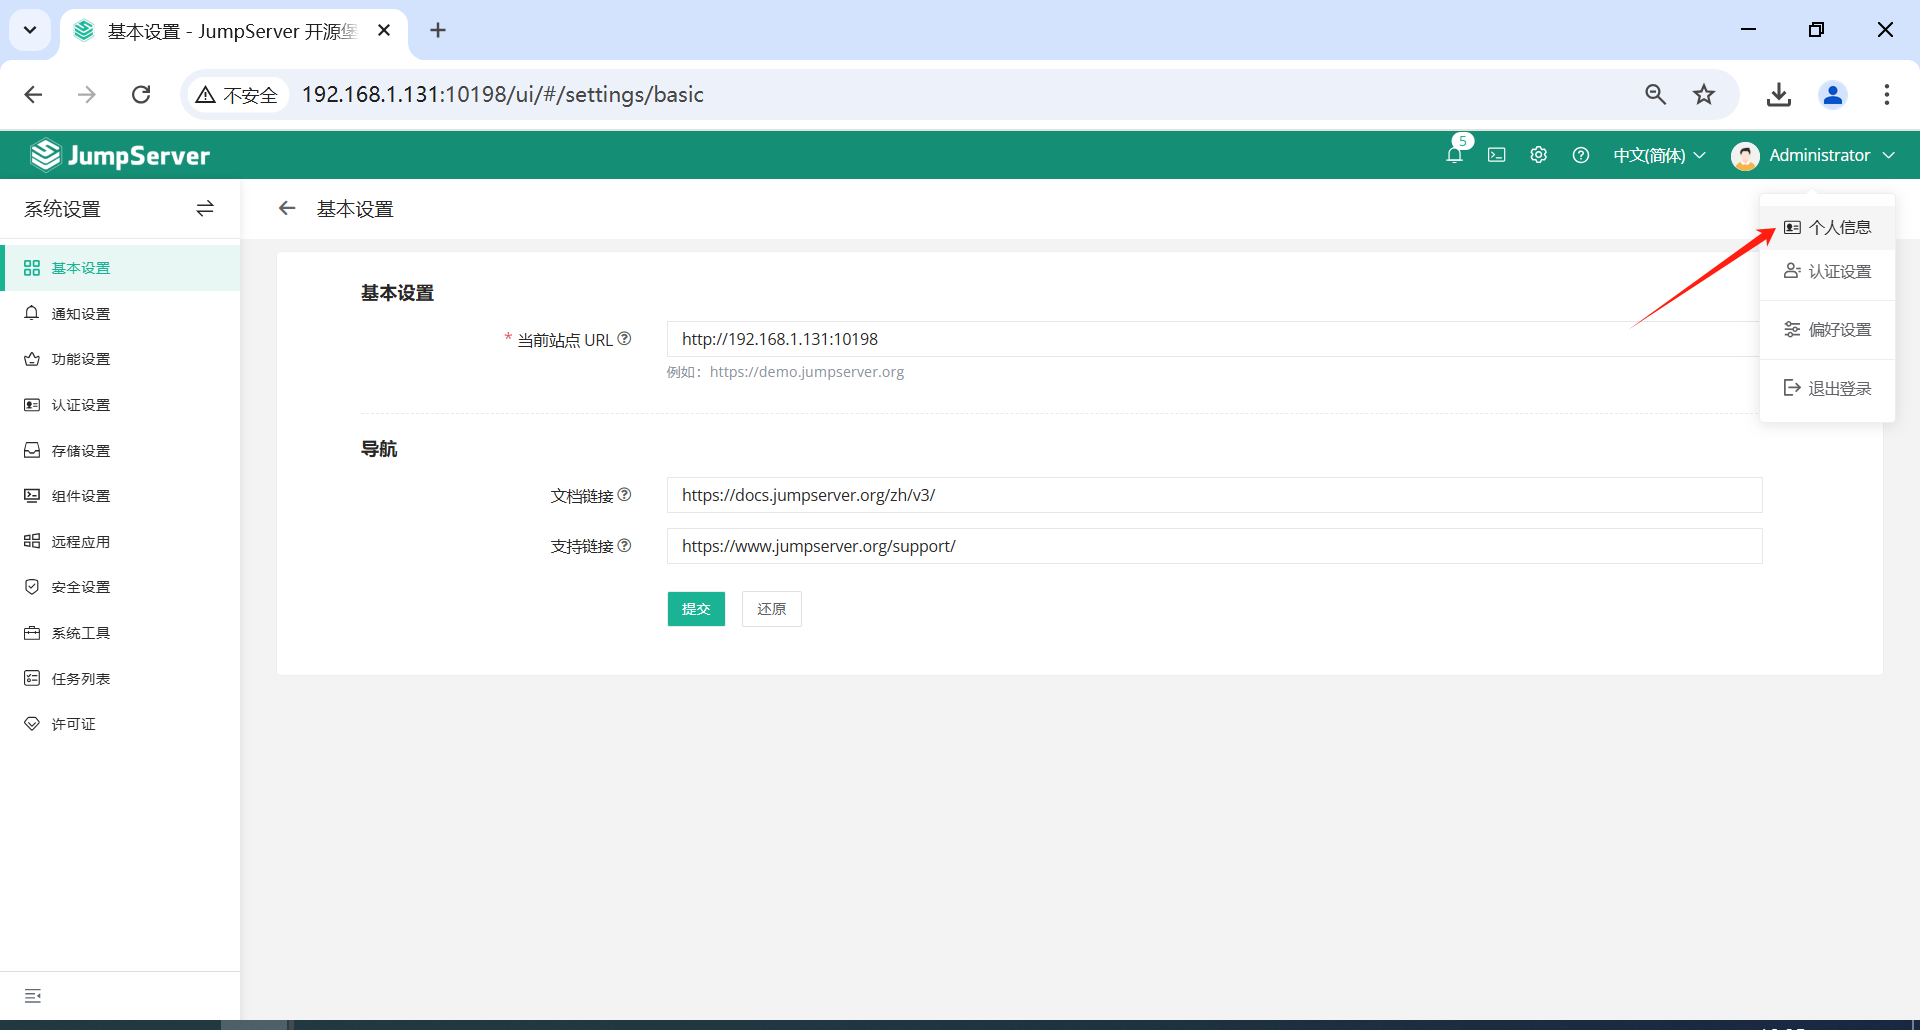Open the notifications bell icon
The image size is (1920, 1030).
(1454, 155)
